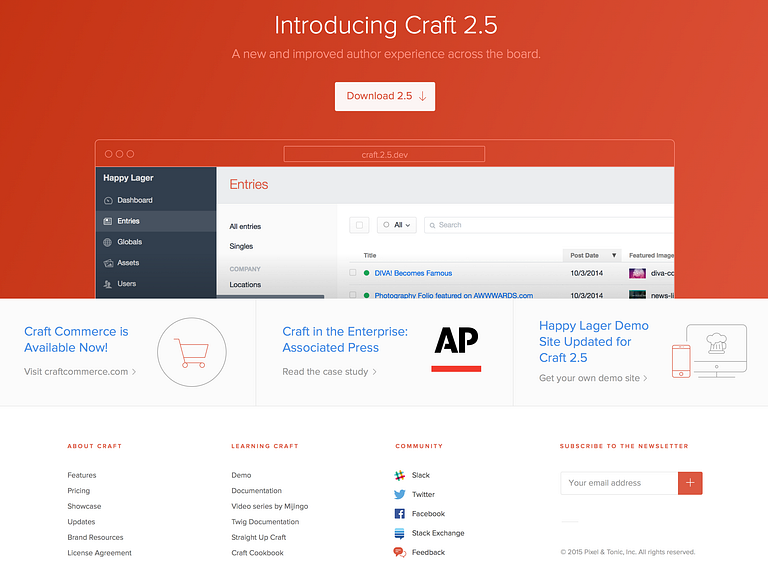Image resolution: width=768 pixels, height=576 pixels.
Task: Open Brand Resources footer link
Action: pos(95,537)
